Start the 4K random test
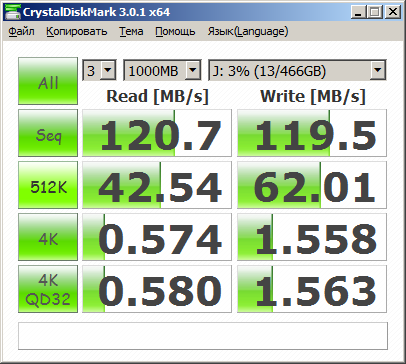The height and width of the screenshot is (364, 406). coord(48,237)
